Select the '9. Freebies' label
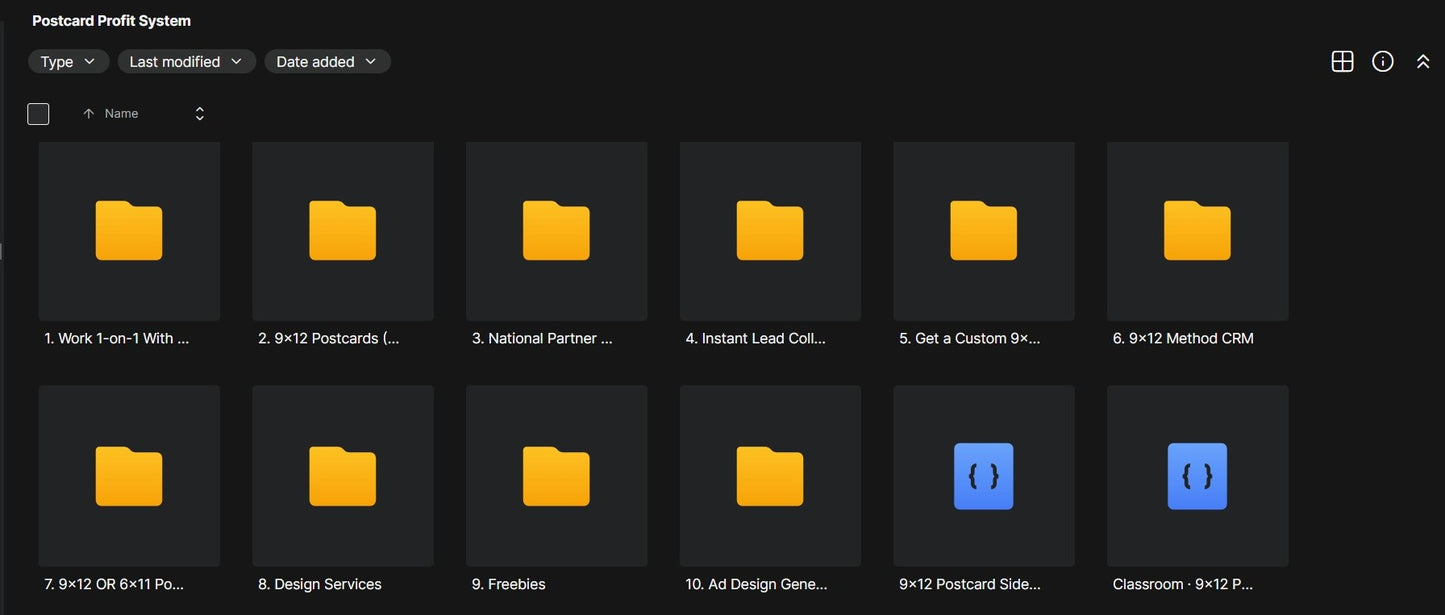The image size is (1445, 615). pos(509,584)
